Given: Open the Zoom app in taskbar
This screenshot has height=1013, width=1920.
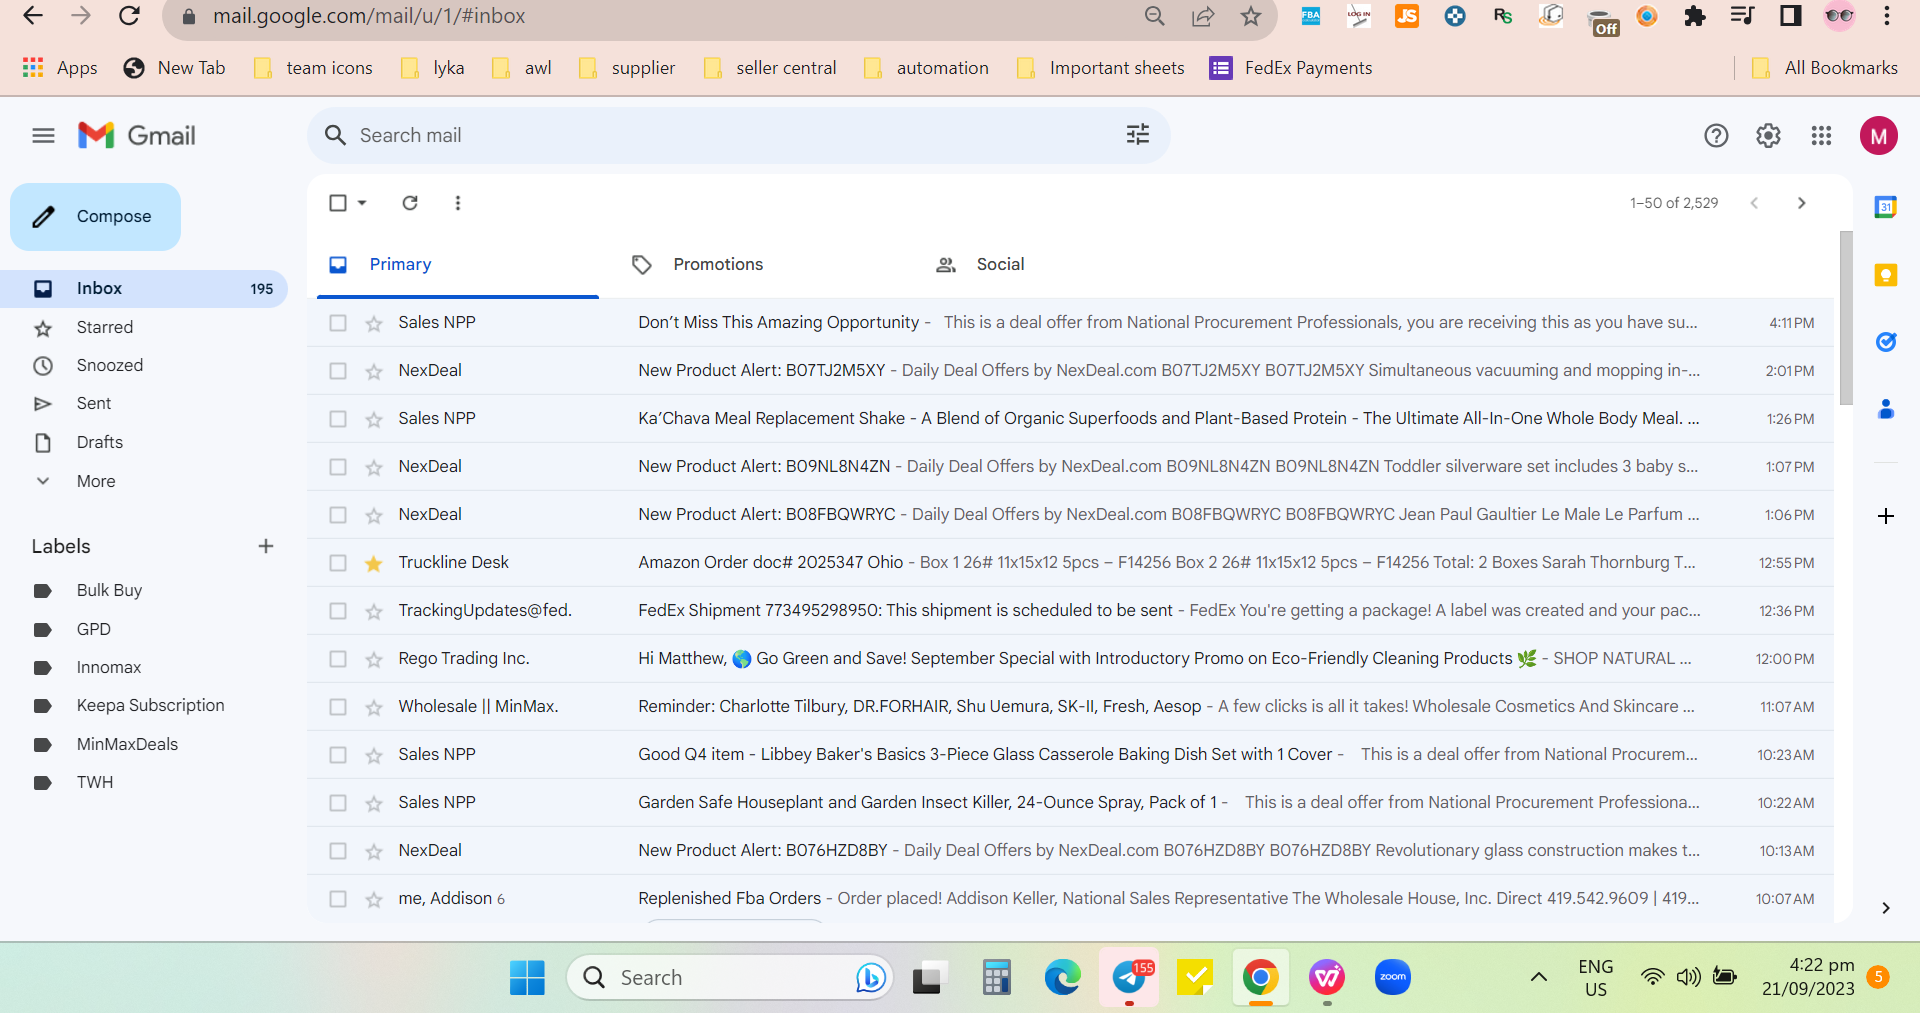Looking at the screenshot, I should click(1393, 977).
